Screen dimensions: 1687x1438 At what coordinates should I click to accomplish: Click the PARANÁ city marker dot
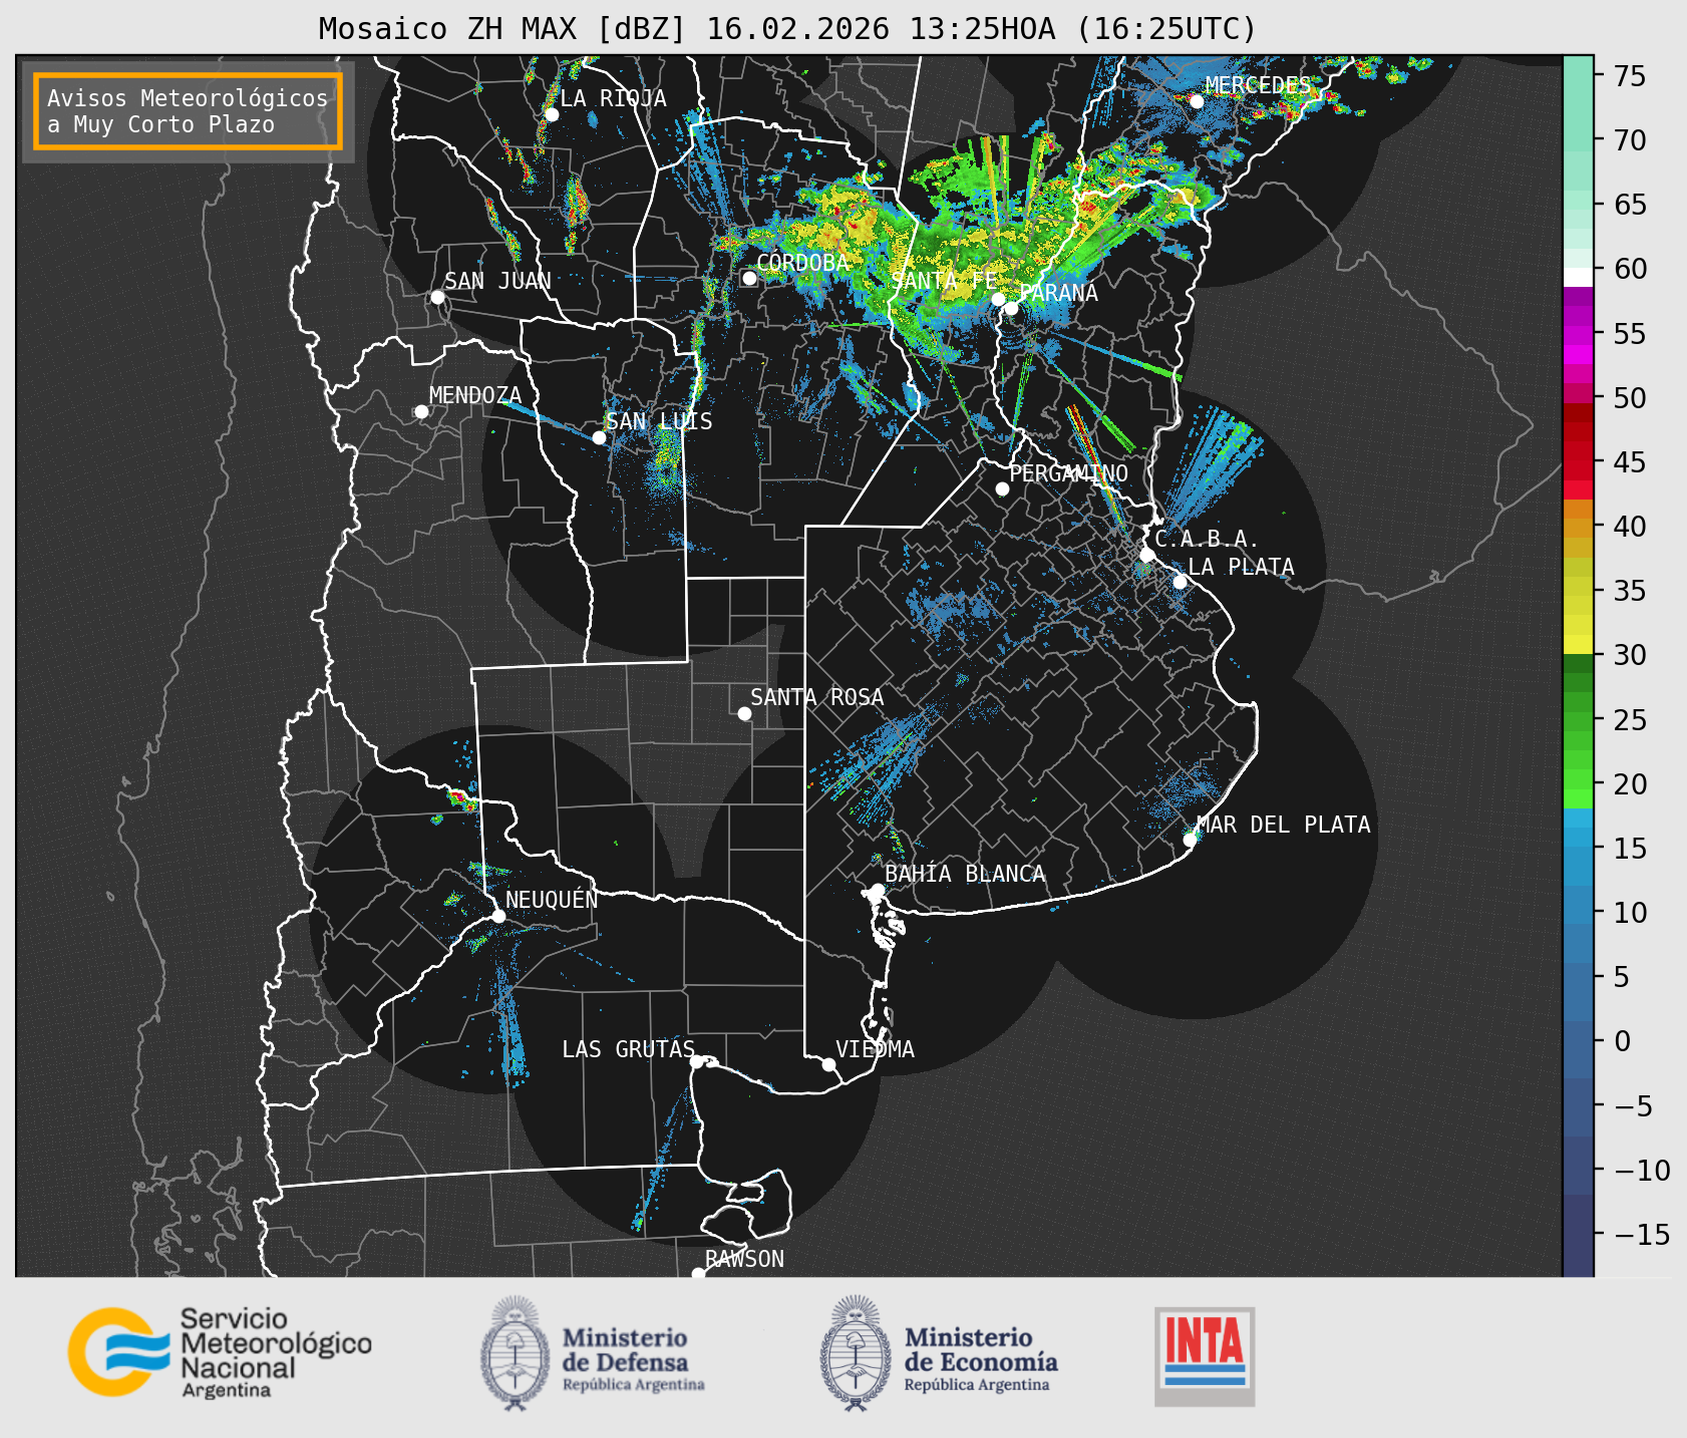[x=1012, y=308]
